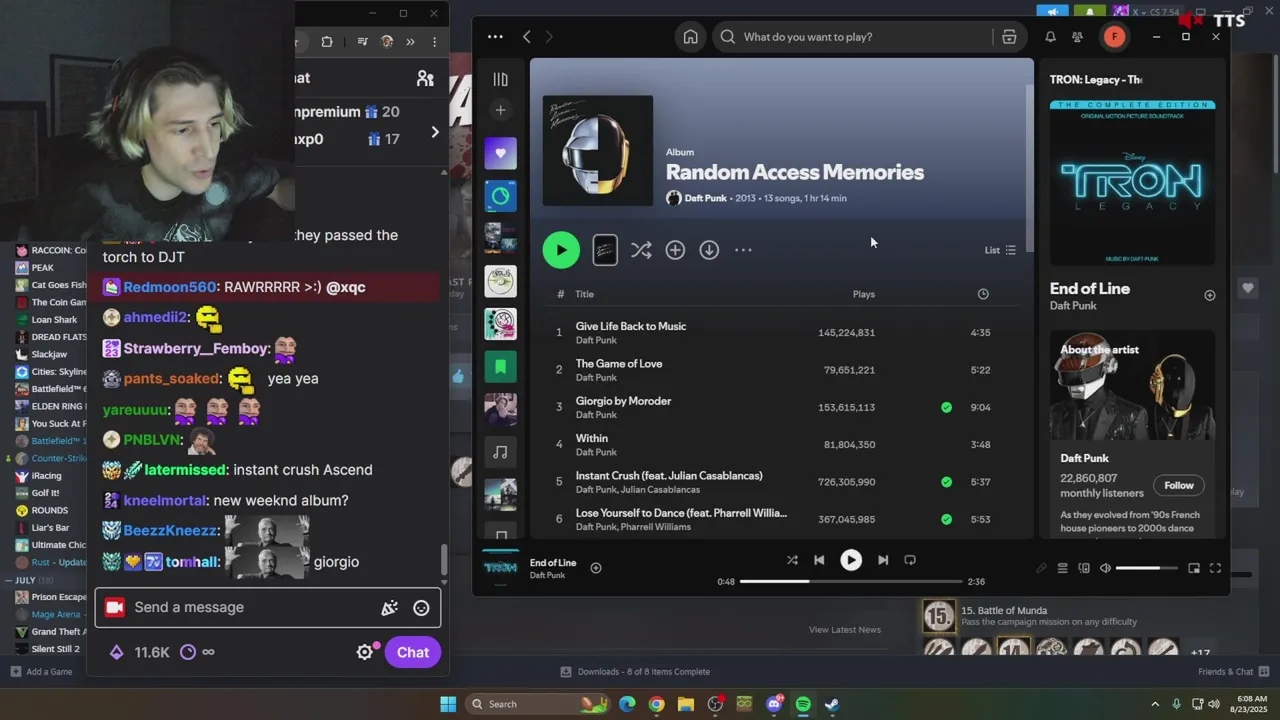Screen dimensions: 1280x720
Task: Seek within the song progress bar
Action: pos(851,581)
